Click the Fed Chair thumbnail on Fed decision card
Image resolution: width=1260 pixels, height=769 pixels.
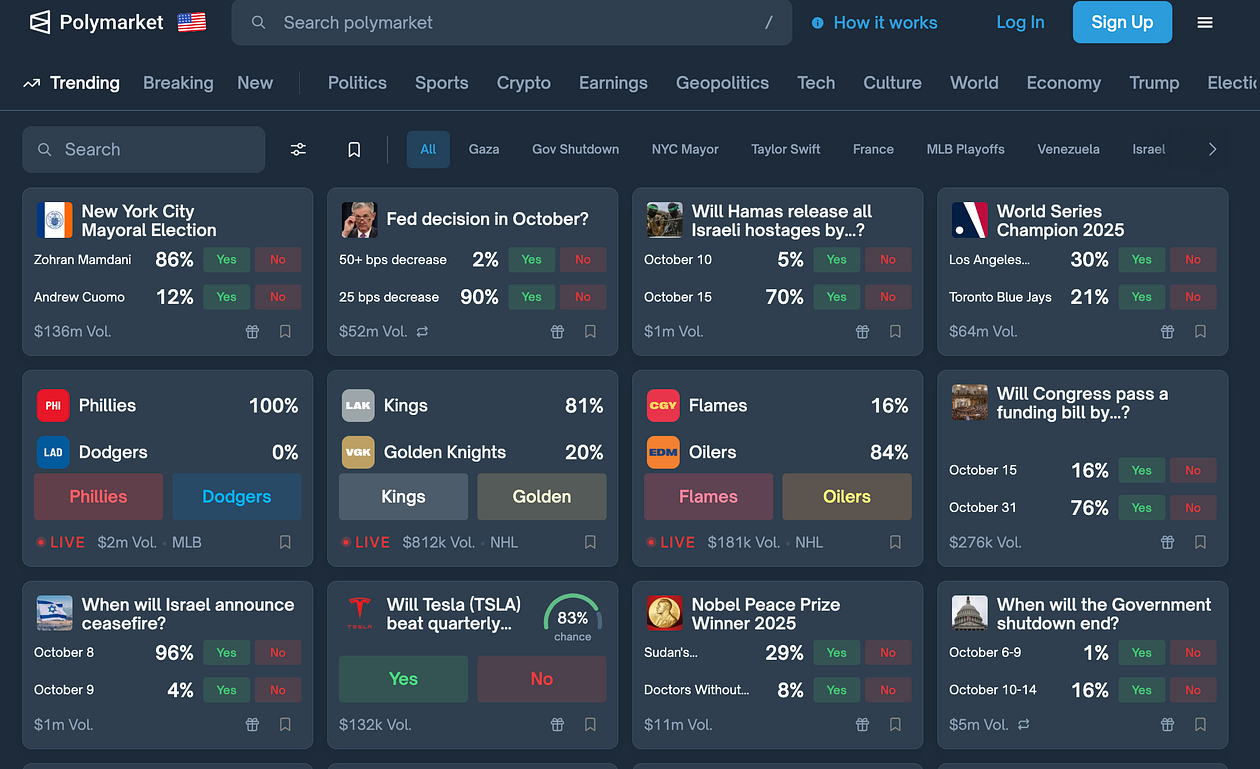tap(359, 220)
